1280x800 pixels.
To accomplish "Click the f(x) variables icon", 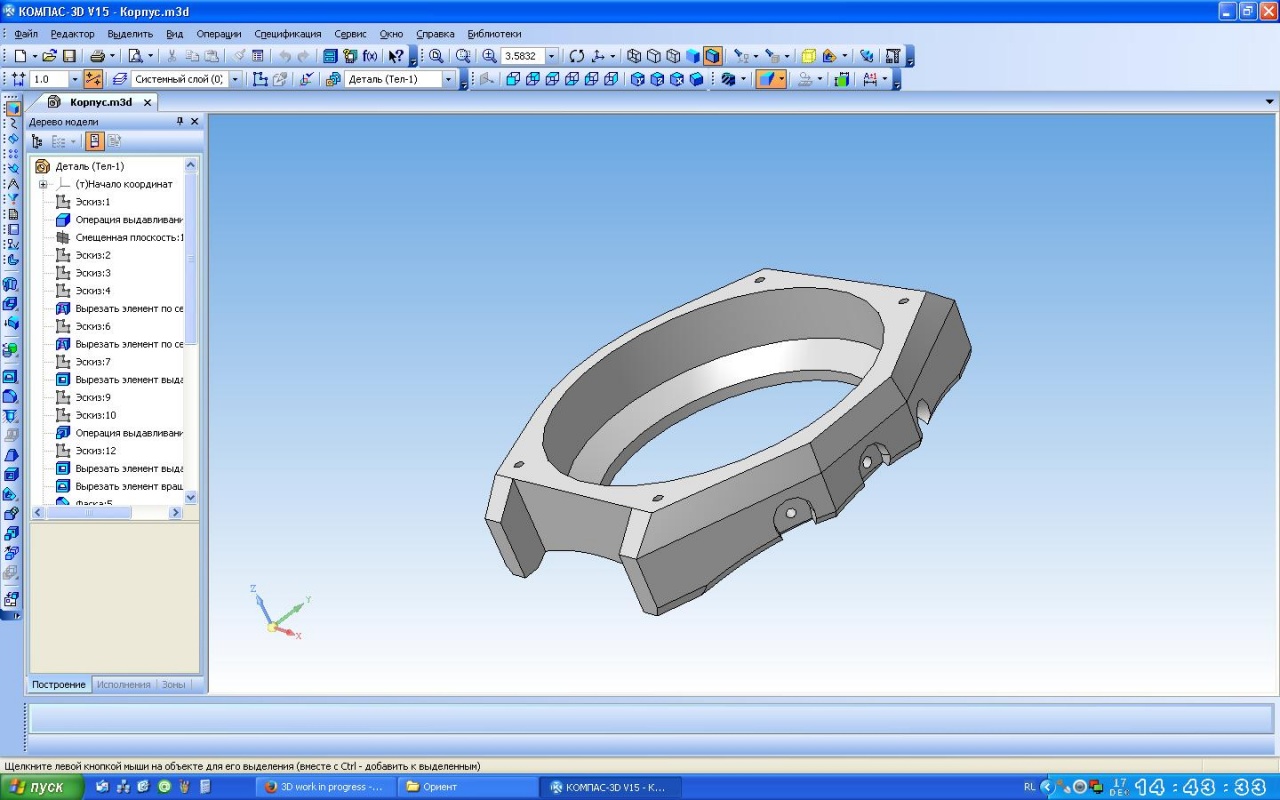I will 370,56.
